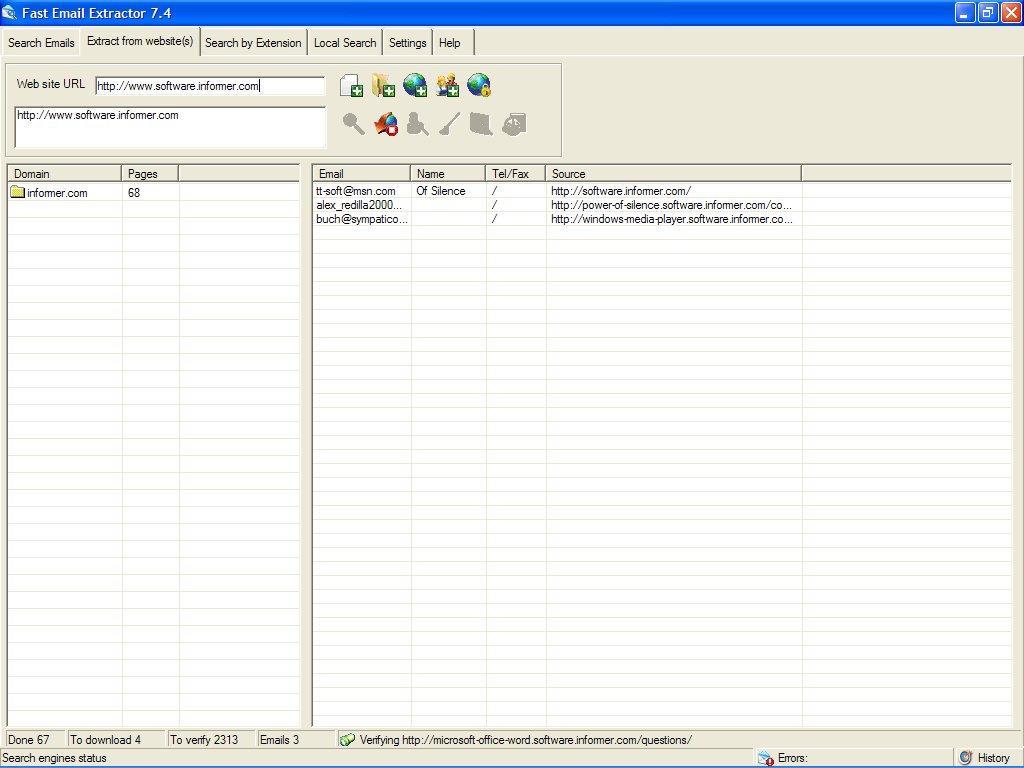
Task: Sort by the Source column header
Action: [x=674, y=174]
